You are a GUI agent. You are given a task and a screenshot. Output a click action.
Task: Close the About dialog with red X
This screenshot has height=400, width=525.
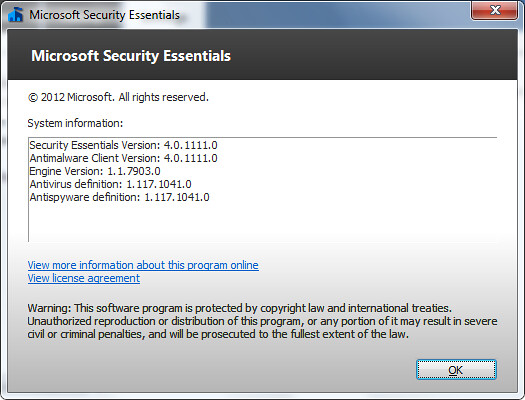495,10
